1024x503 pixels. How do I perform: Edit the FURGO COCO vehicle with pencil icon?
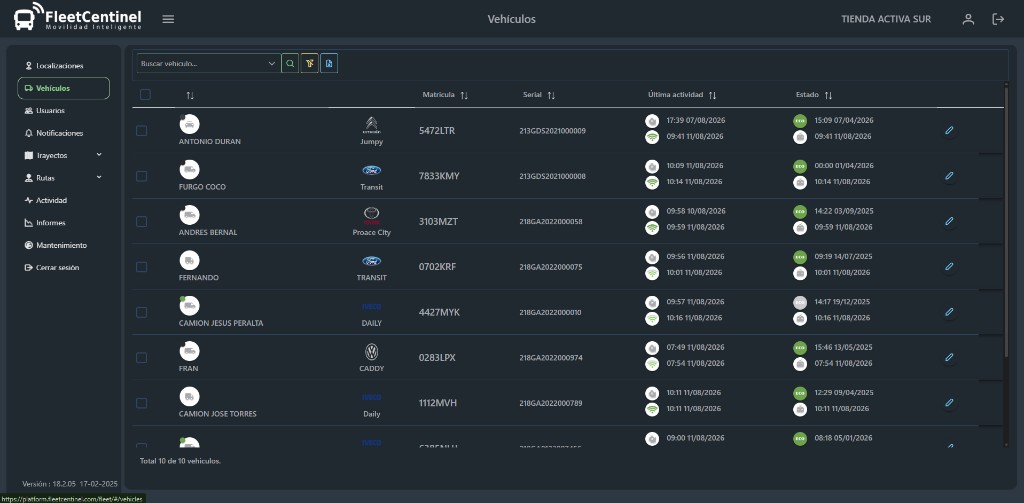(950, 176)
